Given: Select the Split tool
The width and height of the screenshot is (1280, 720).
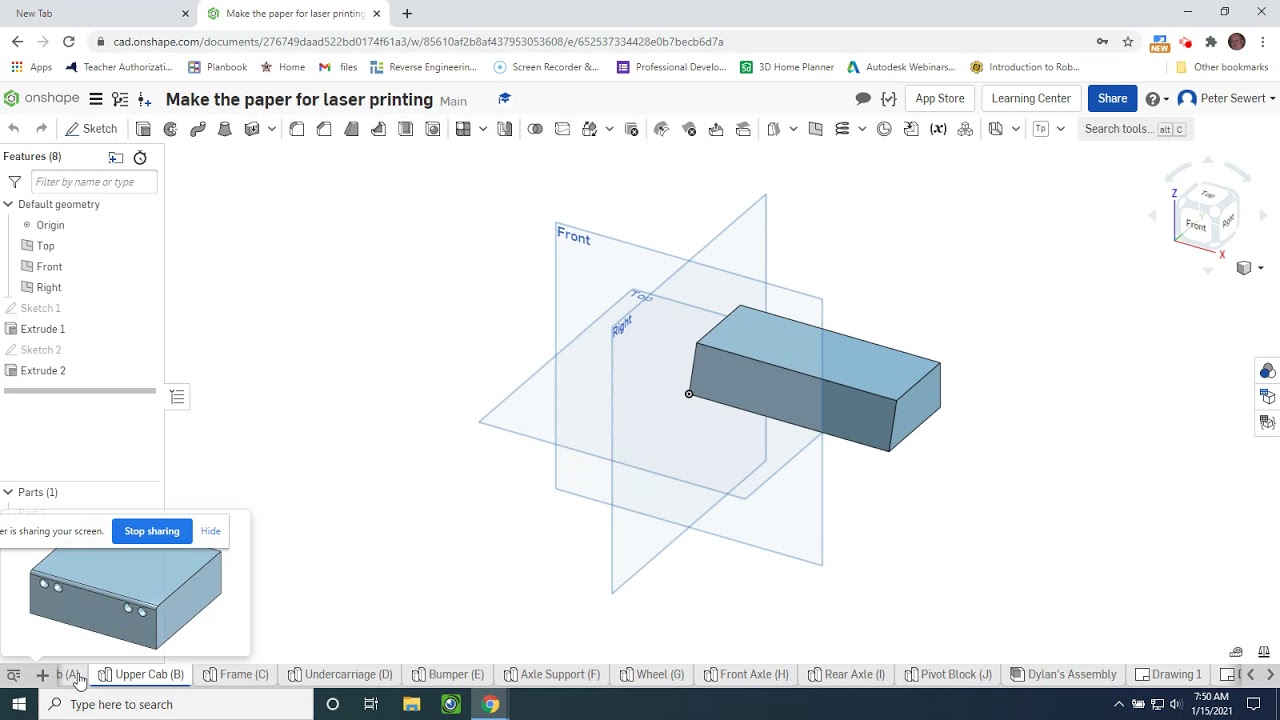Looking at the screenshot, I should (562, 129).
